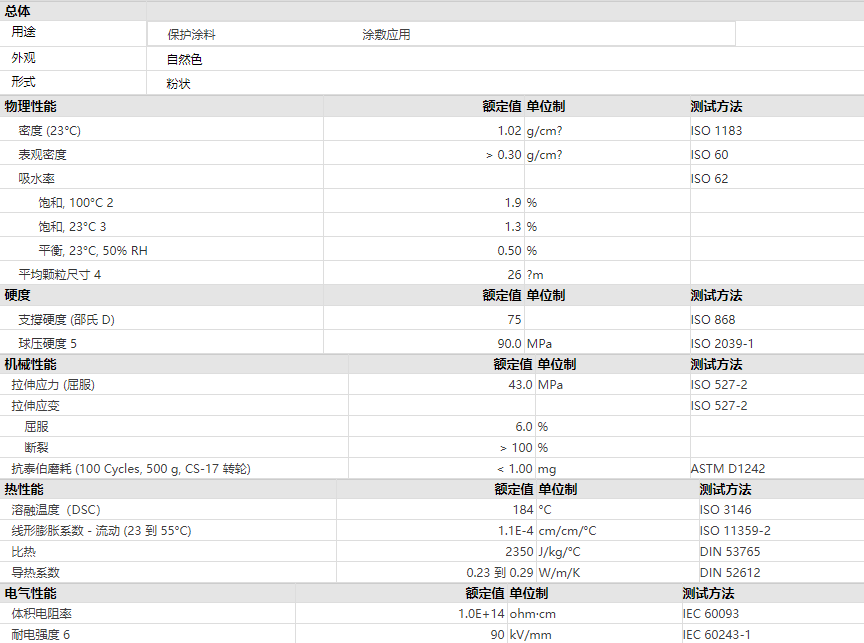Click the 物理性能 section header
Viewport: 864px width, 643px height.
pyautogui.click(x=30, y=106)
